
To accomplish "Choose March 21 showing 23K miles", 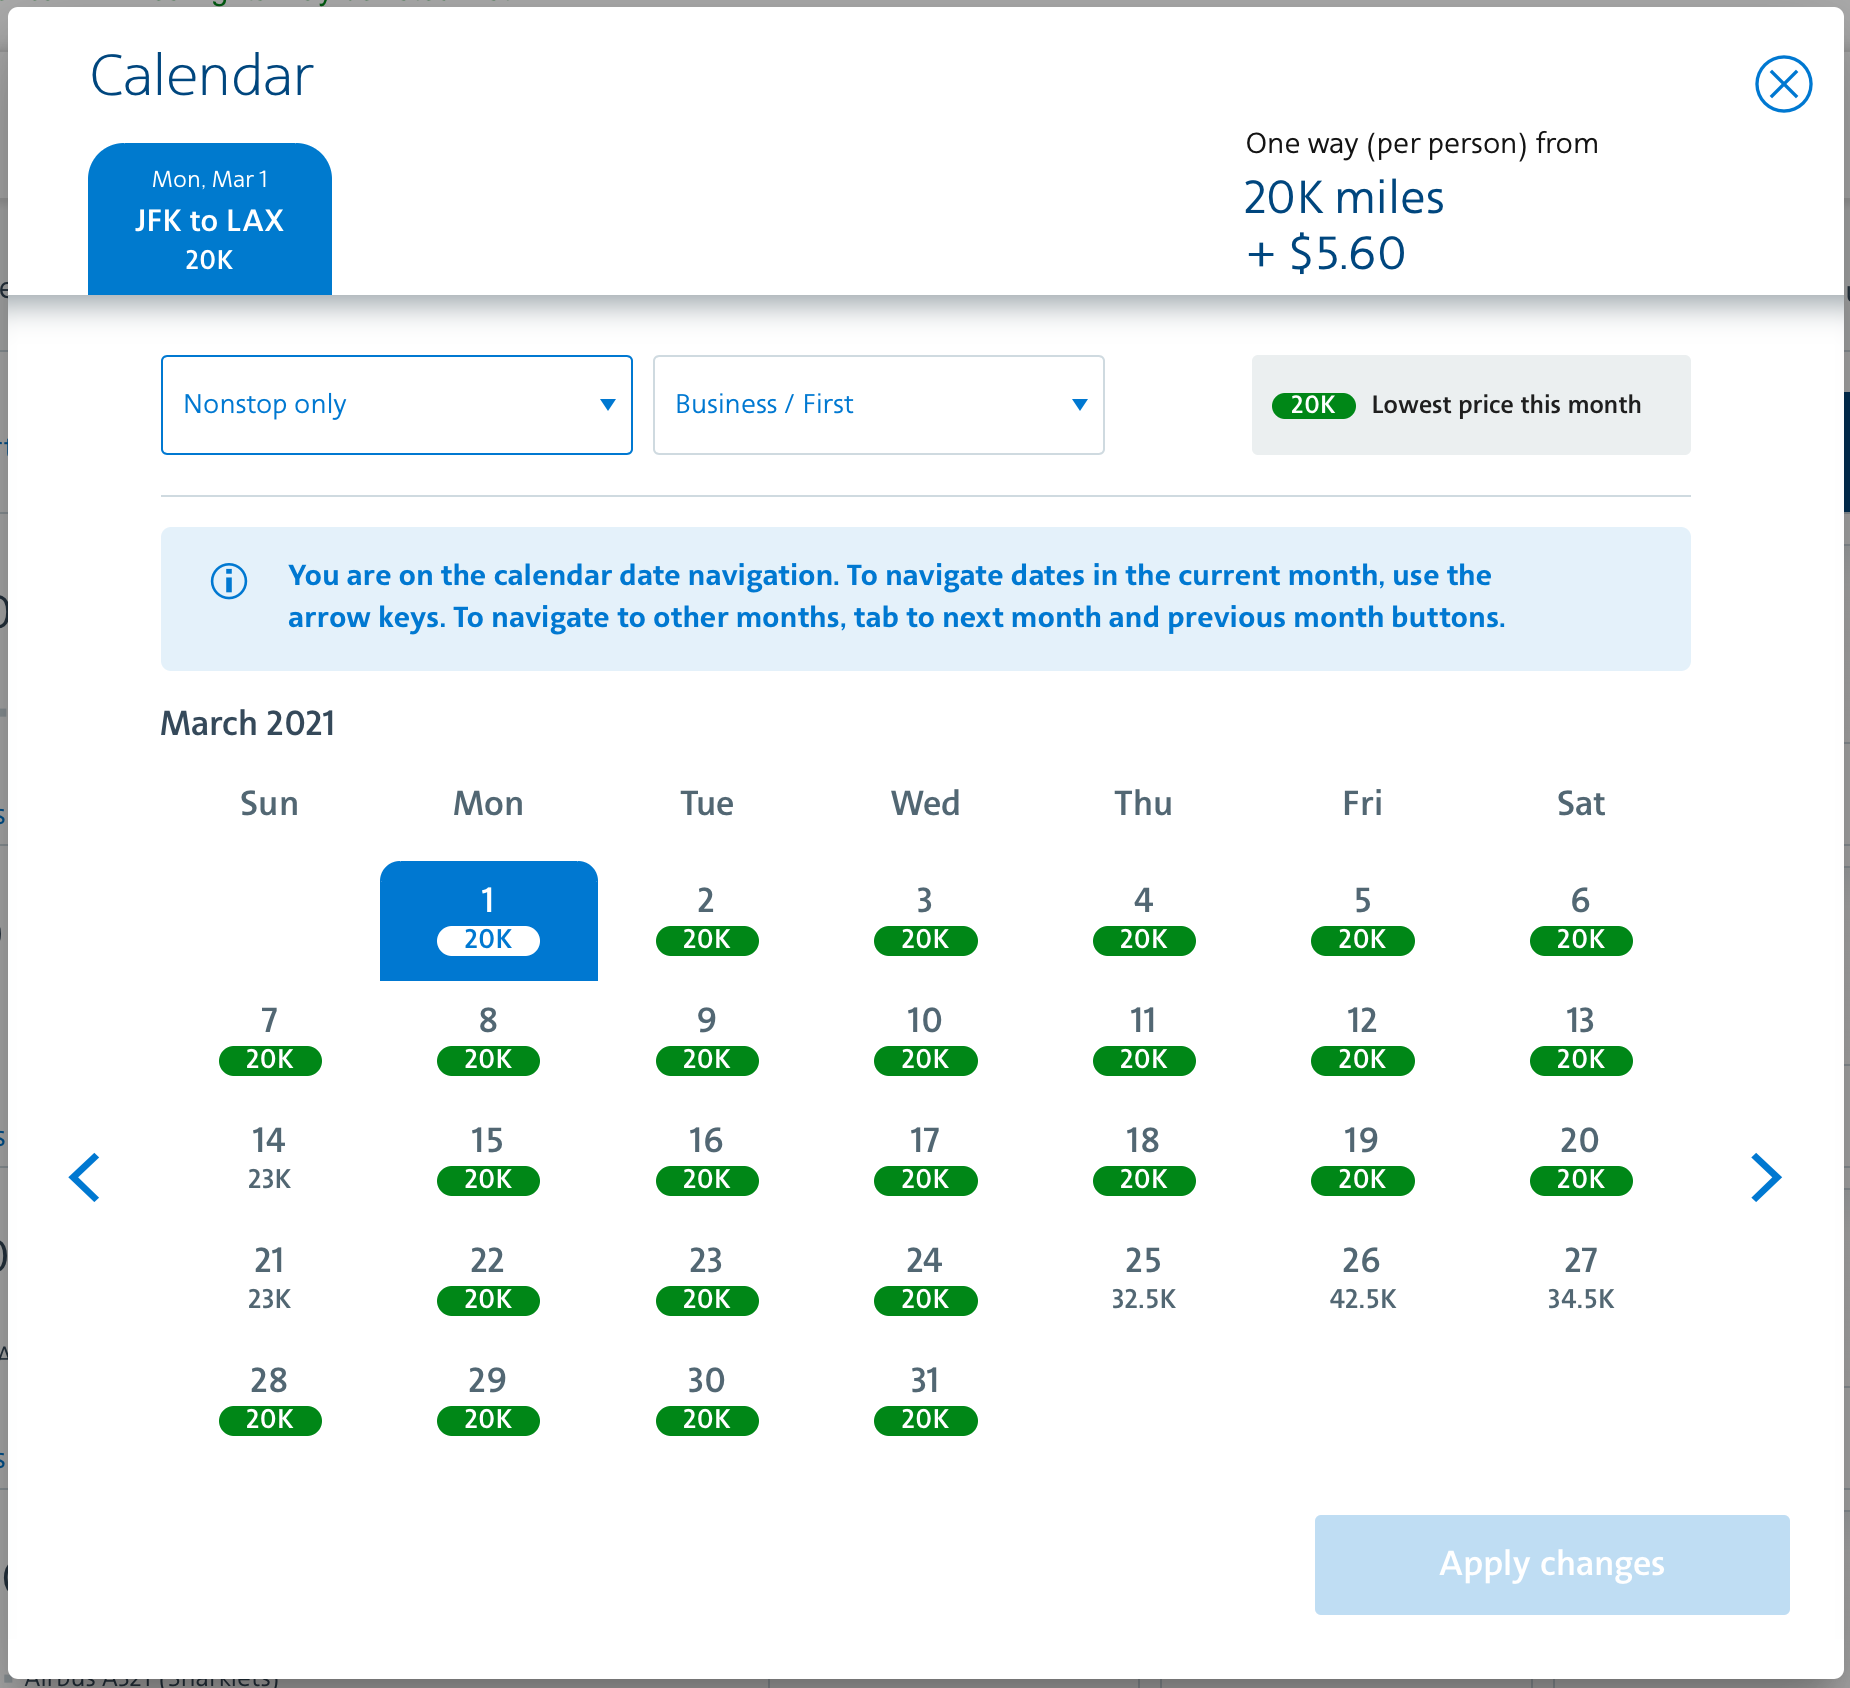I will (268, 1278).
